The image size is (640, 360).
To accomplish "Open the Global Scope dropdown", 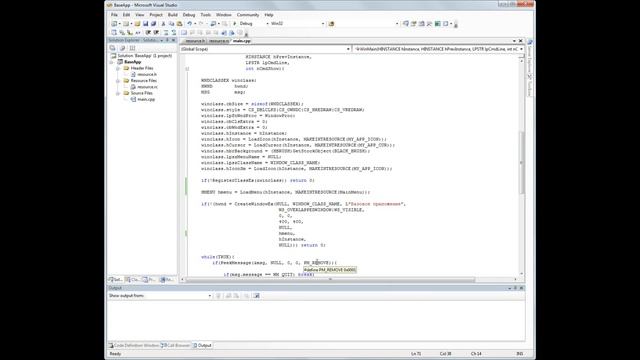I will (x=348, y=49).
